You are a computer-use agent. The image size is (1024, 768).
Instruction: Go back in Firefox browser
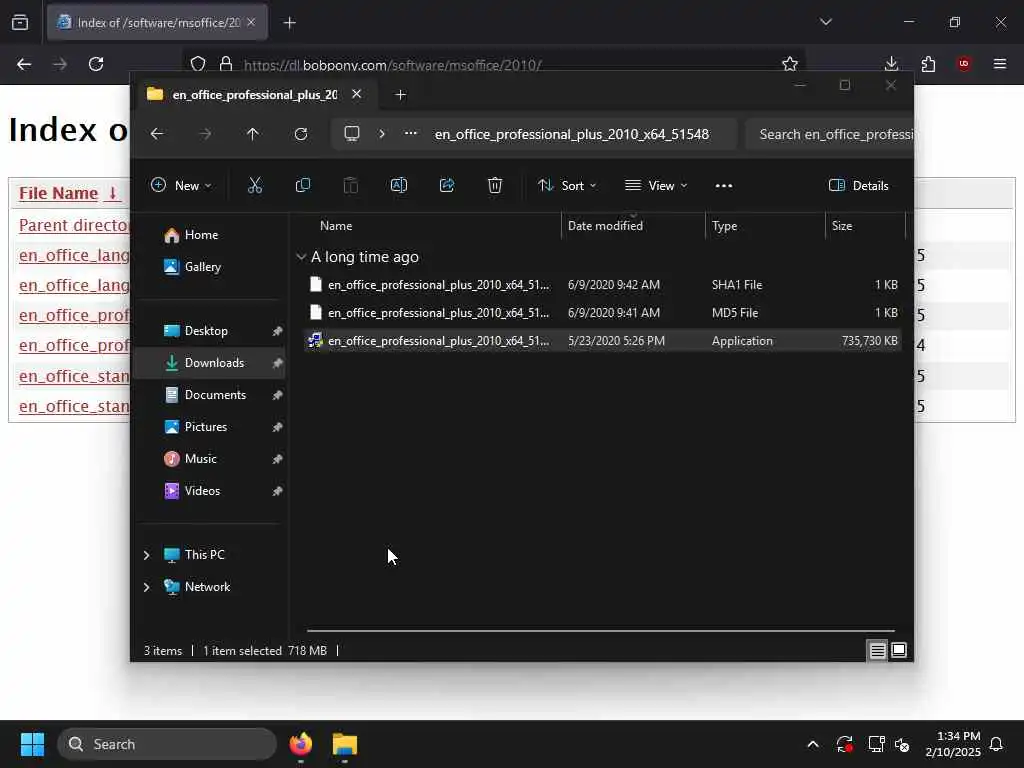coord(24,64)
